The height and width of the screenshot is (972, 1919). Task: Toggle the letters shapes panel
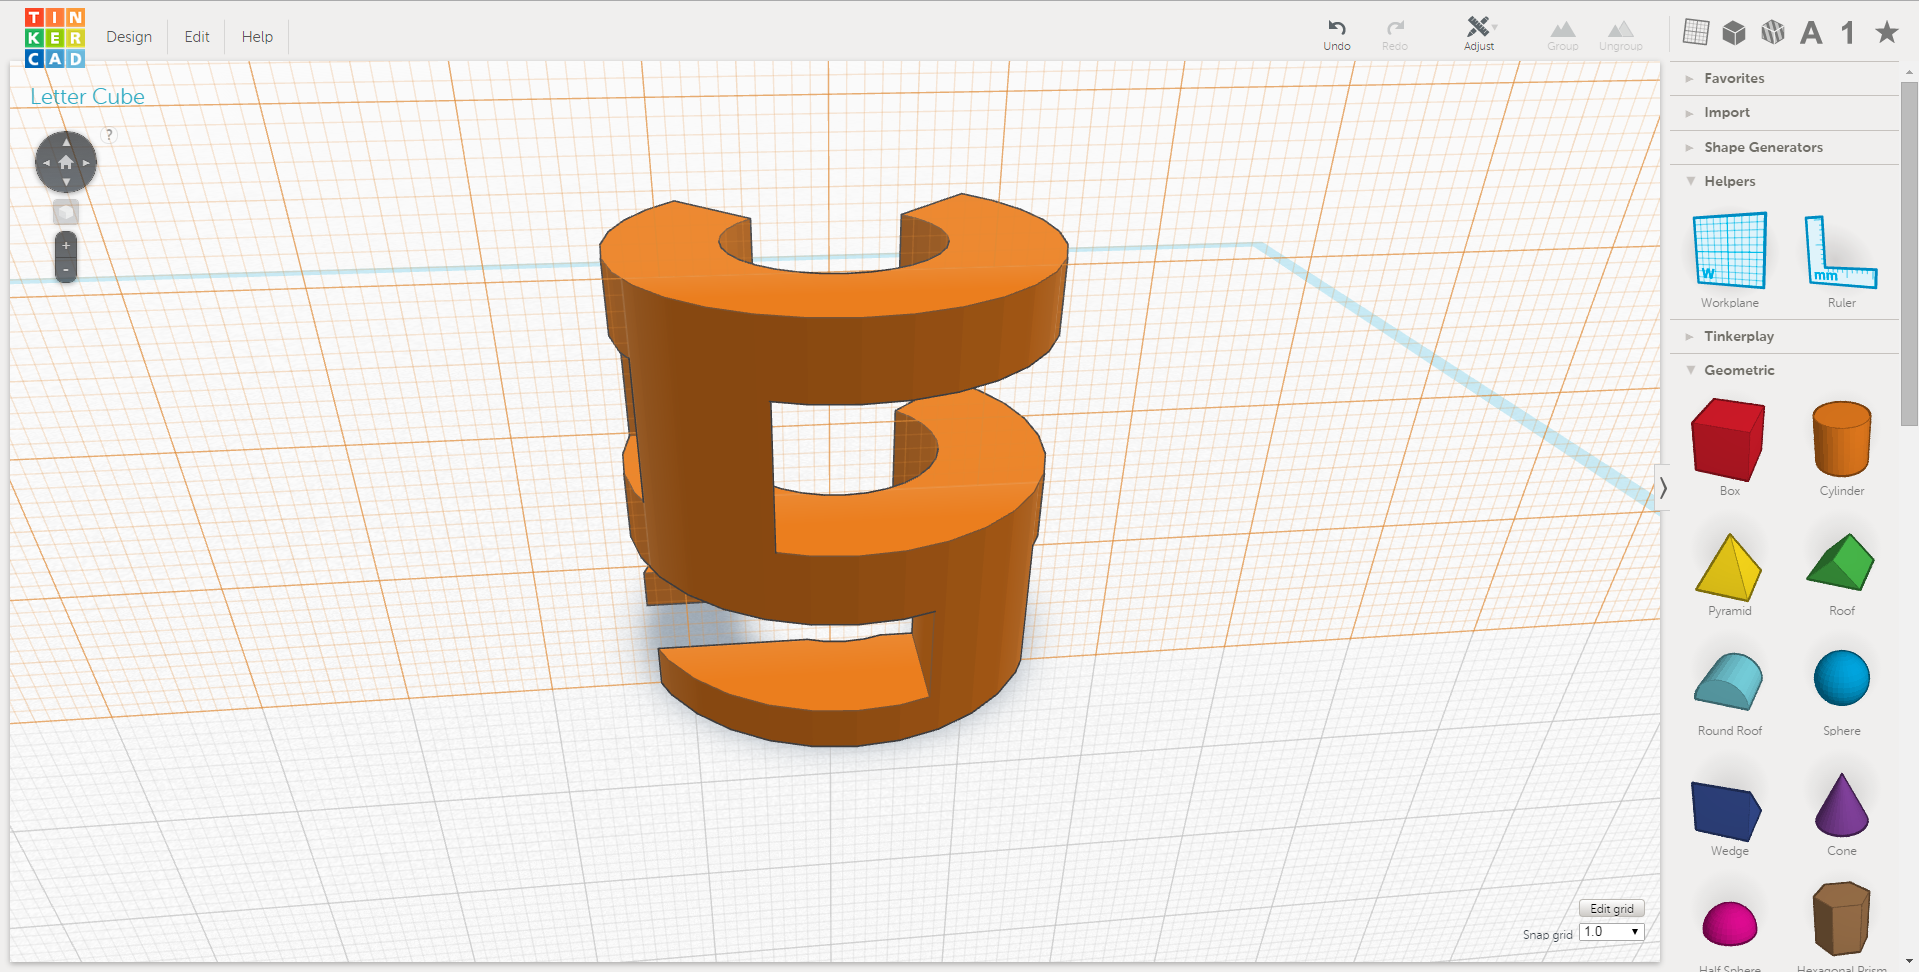(x=1810, y=32)
